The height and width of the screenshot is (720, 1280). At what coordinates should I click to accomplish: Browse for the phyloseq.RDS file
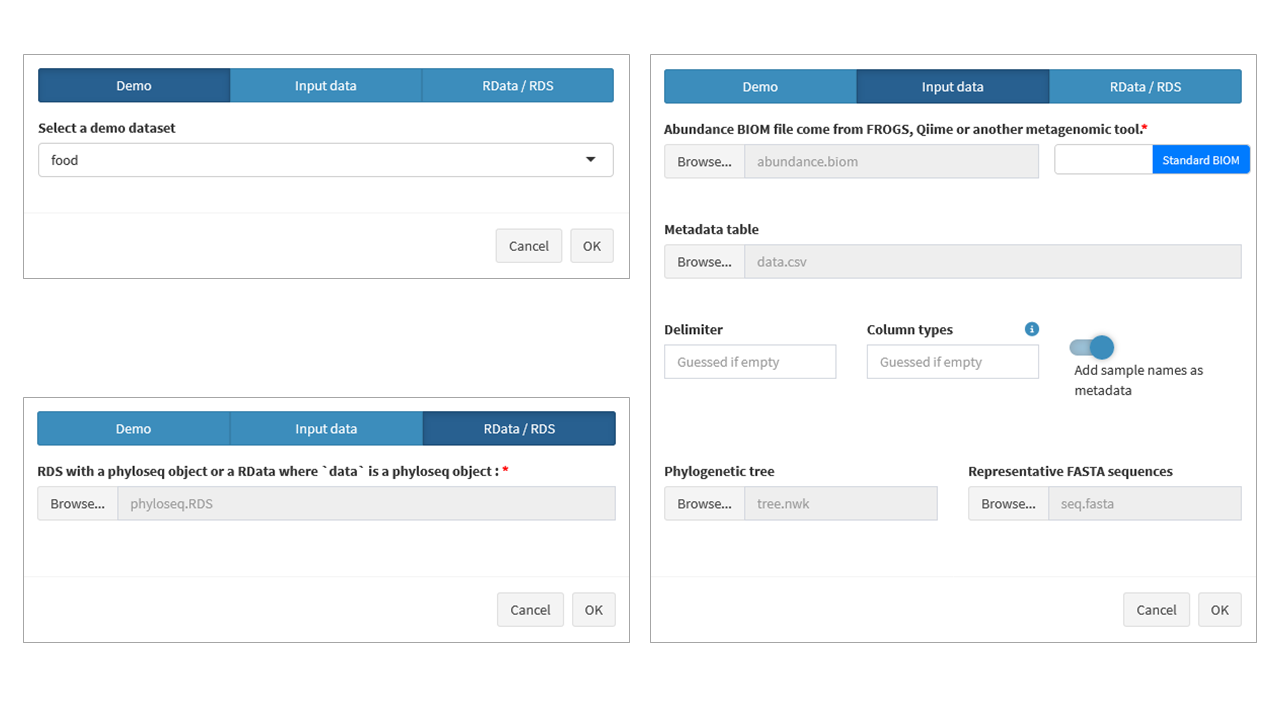77,504
